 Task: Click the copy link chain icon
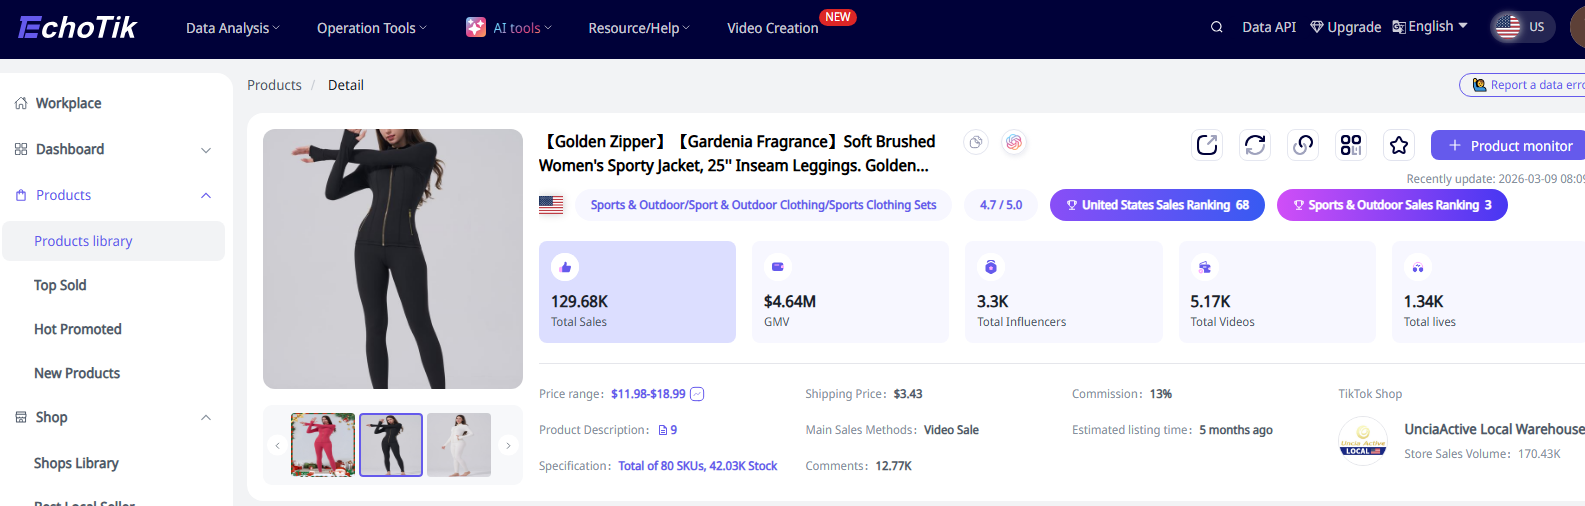point(1303,145)
